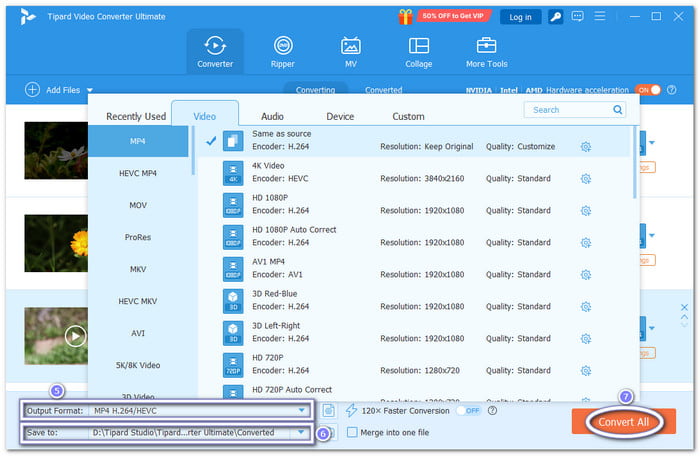Image resolution: width=700 pixels, height=456 pixels.
Task: Open settings gear for 3D Red-Blue
Action: tap(586, 306)
